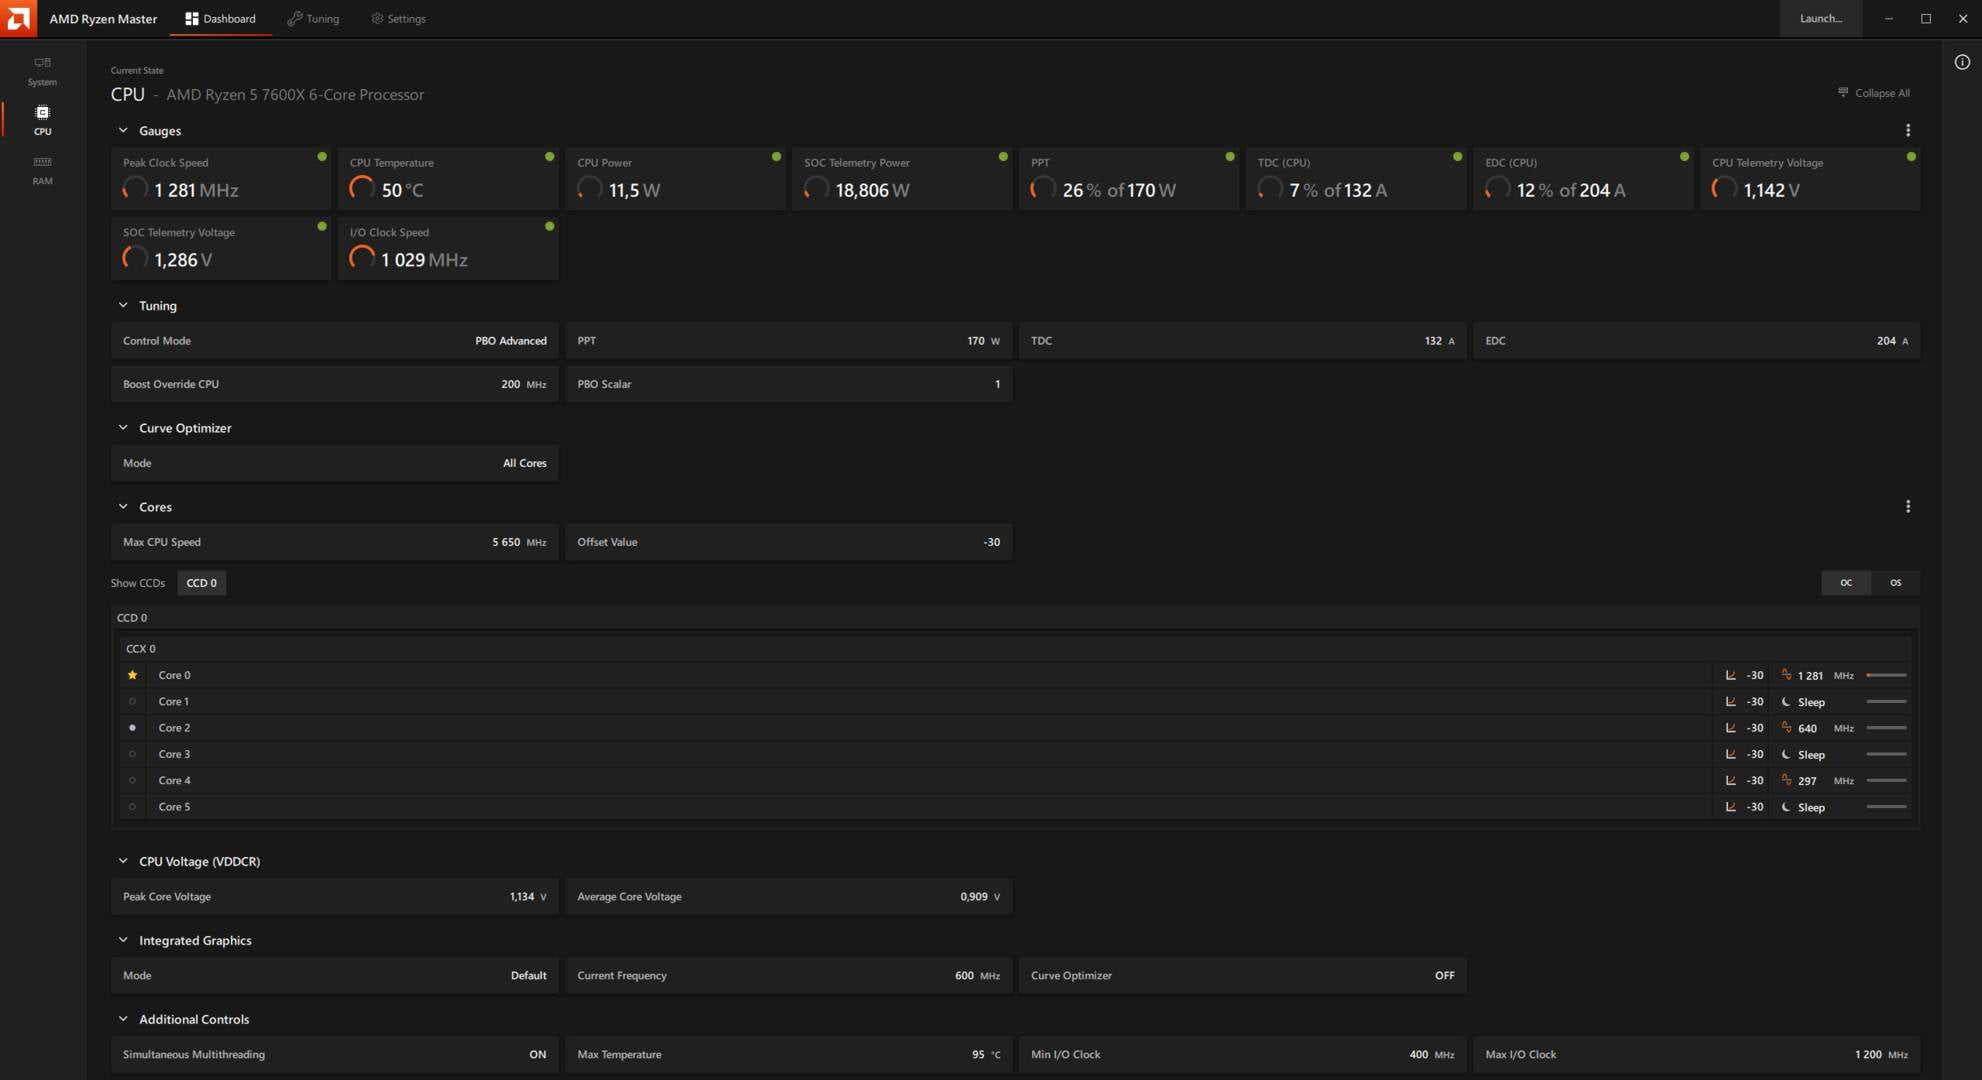Open the Settings tab
This screenshot has height=1080, width=1982.
(398, 18)
